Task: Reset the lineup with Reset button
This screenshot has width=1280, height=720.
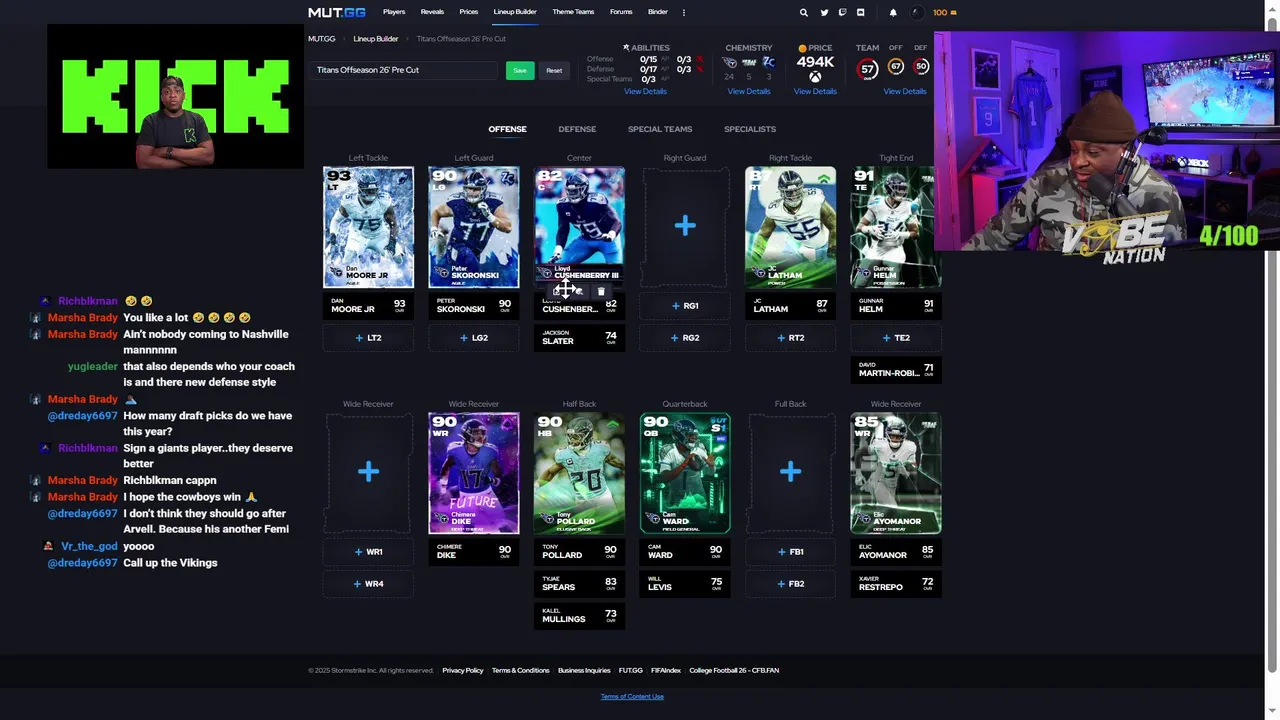Action: click(x=554, y=70)
